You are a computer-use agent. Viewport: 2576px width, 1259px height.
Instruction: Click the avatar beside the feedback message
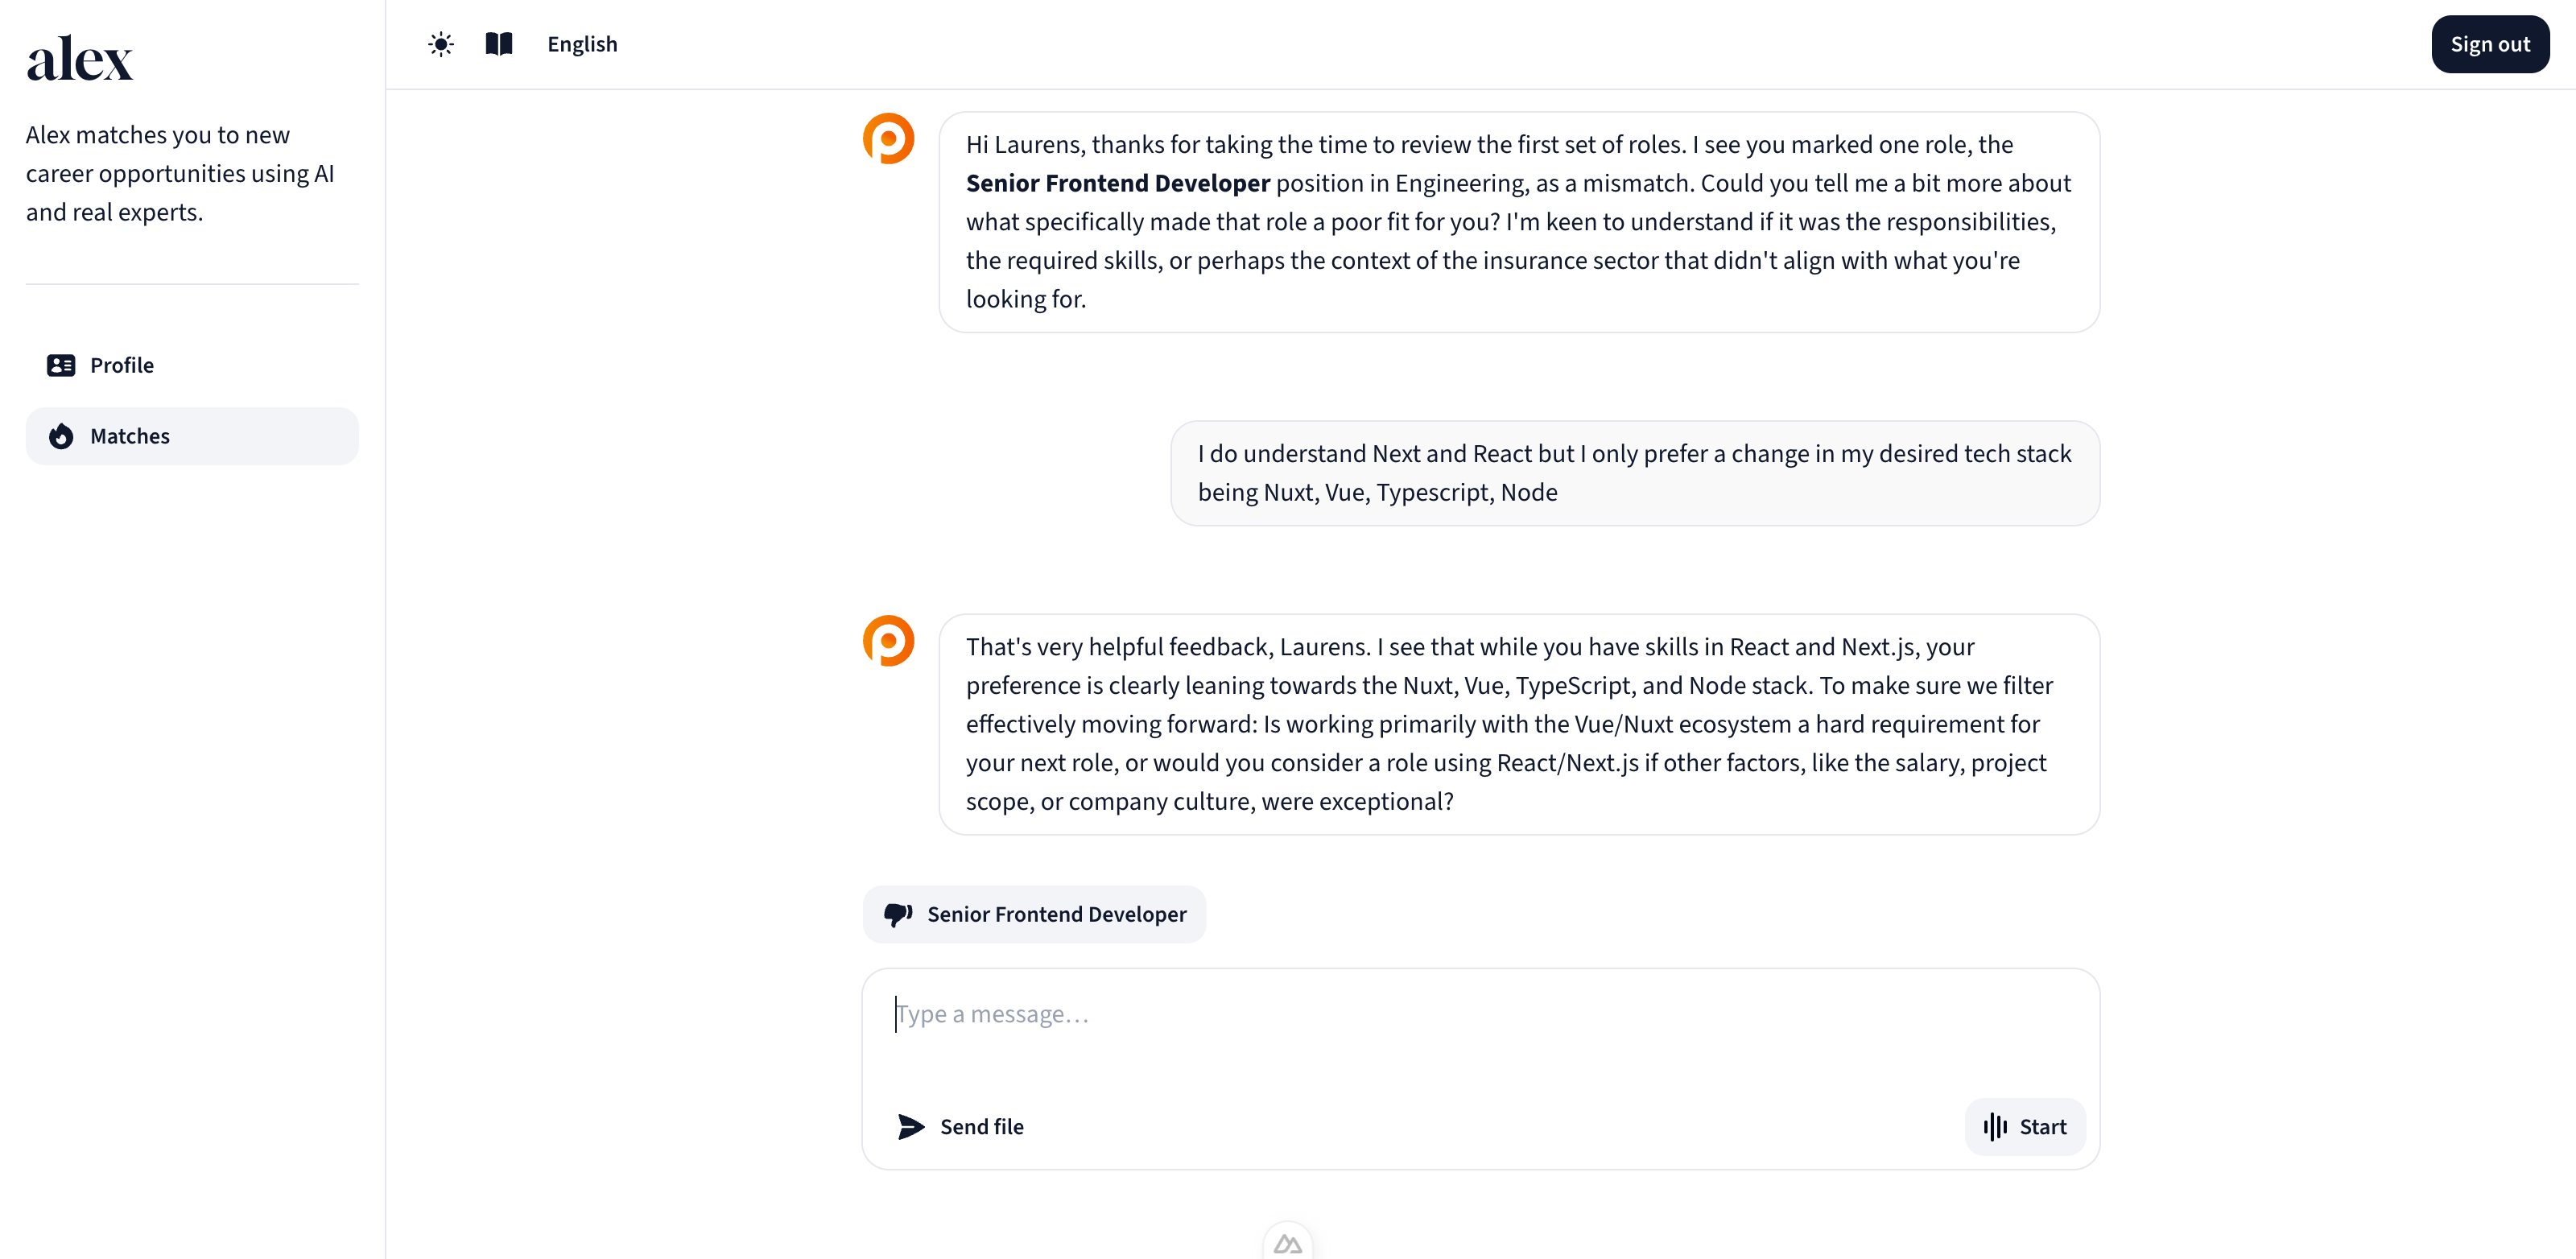(888, 640)
